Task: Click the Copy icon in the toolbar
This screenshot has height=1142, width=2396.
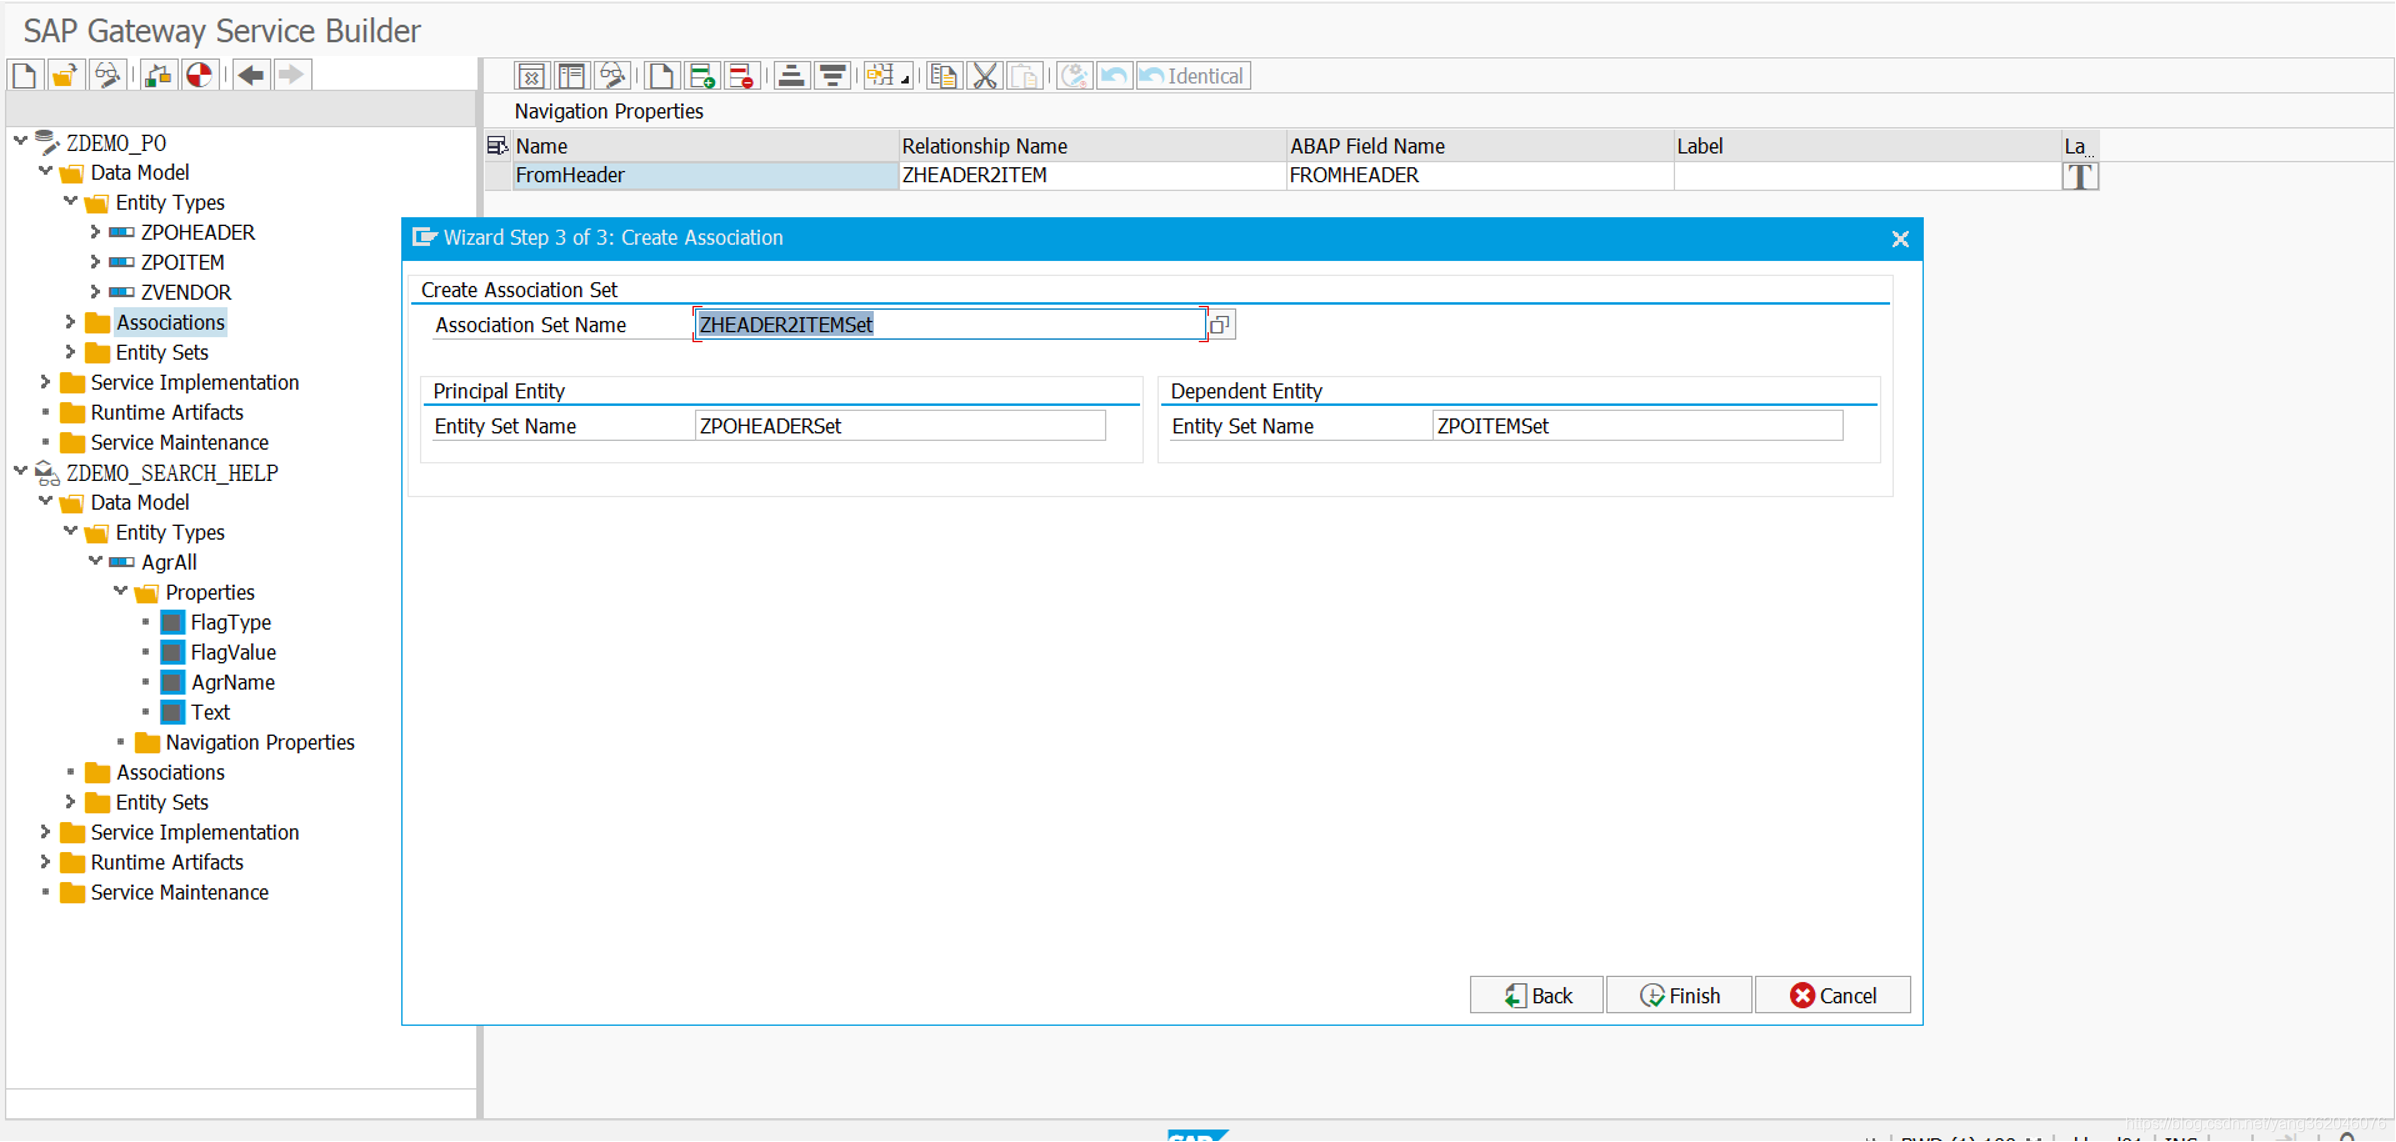Action: 942,76
